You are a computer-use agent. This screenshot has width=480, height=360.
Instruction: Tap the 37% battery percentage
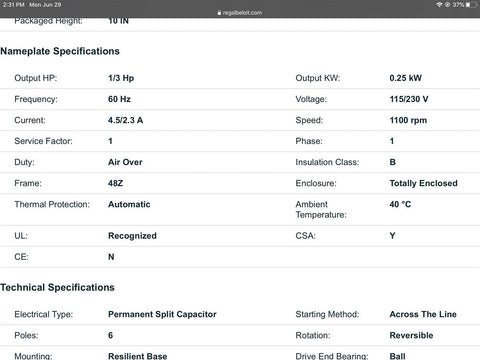tap(458, 5)
